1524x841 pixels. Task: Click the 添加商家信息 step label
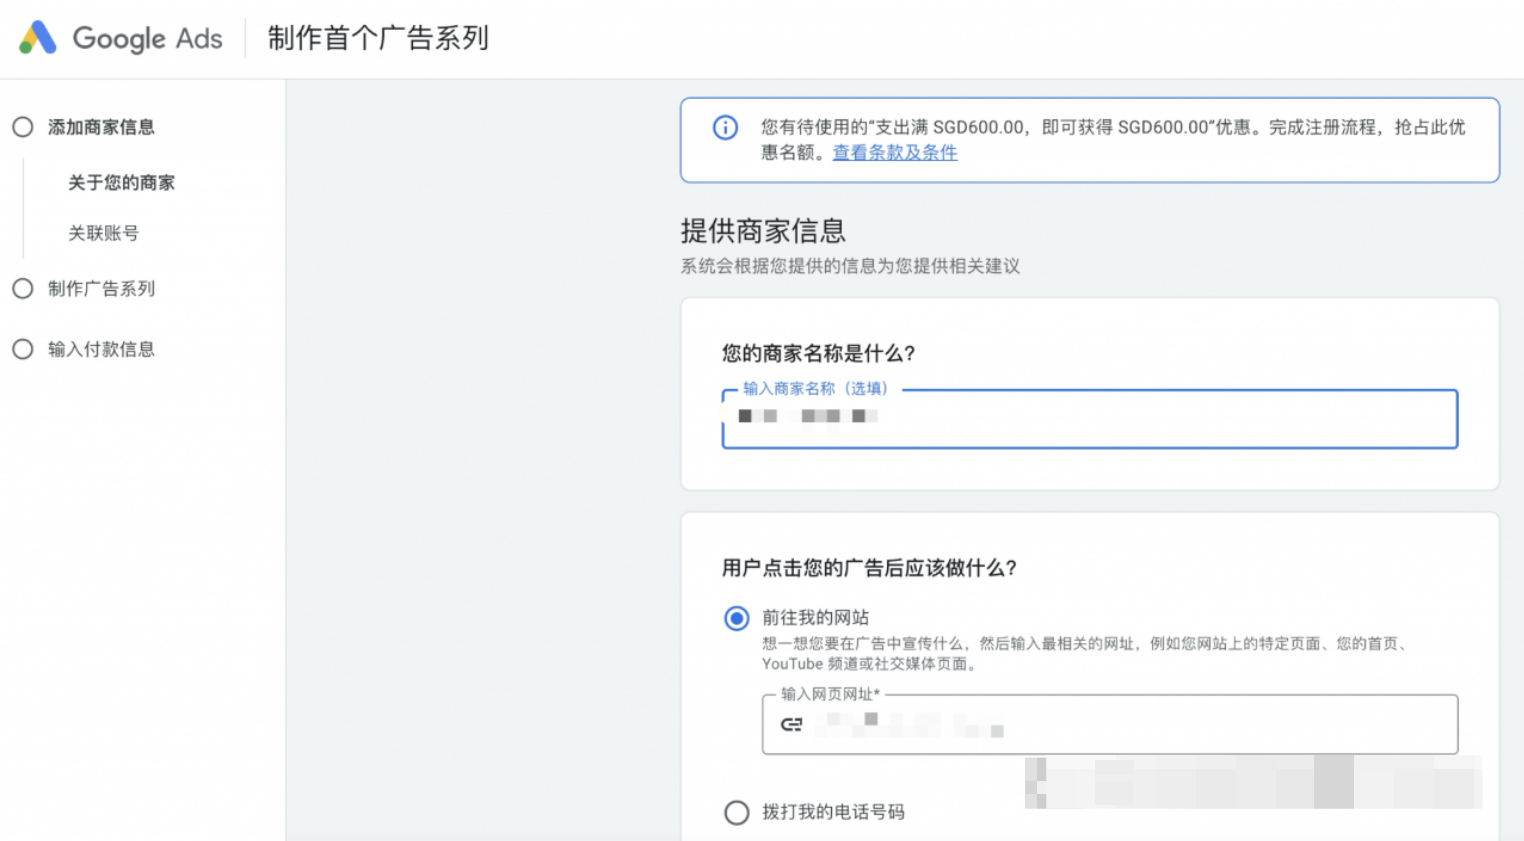[101, 127]
